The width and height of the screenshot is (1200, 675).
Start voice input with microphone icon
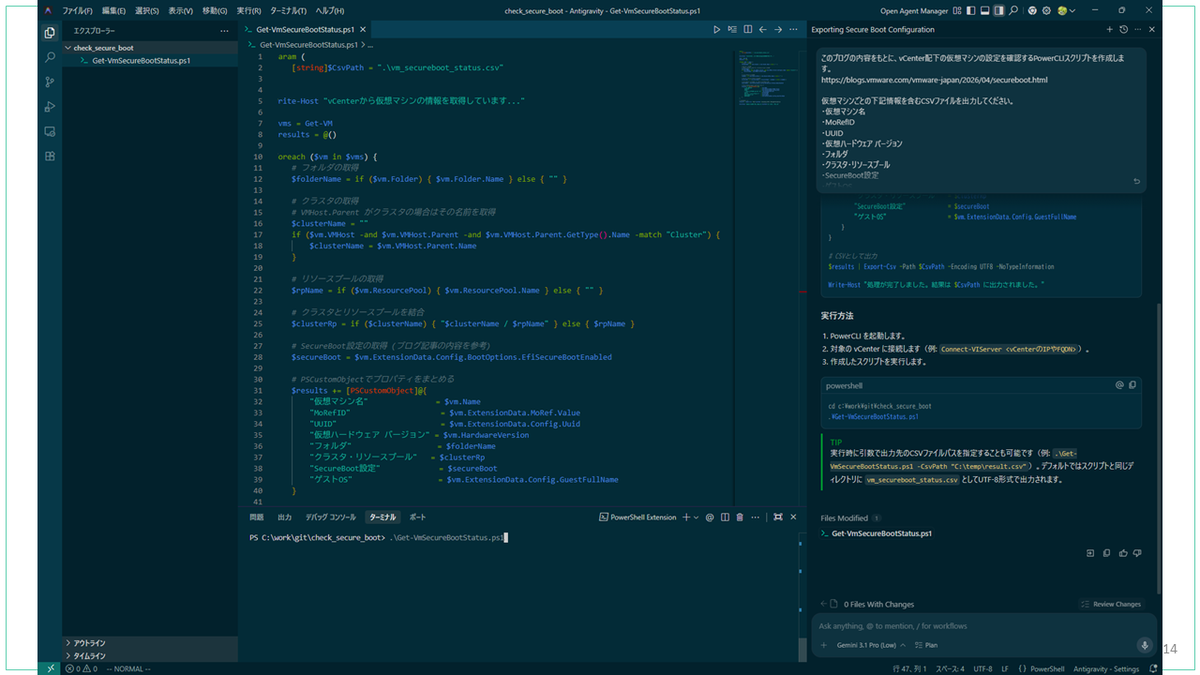click(1145, 646)
